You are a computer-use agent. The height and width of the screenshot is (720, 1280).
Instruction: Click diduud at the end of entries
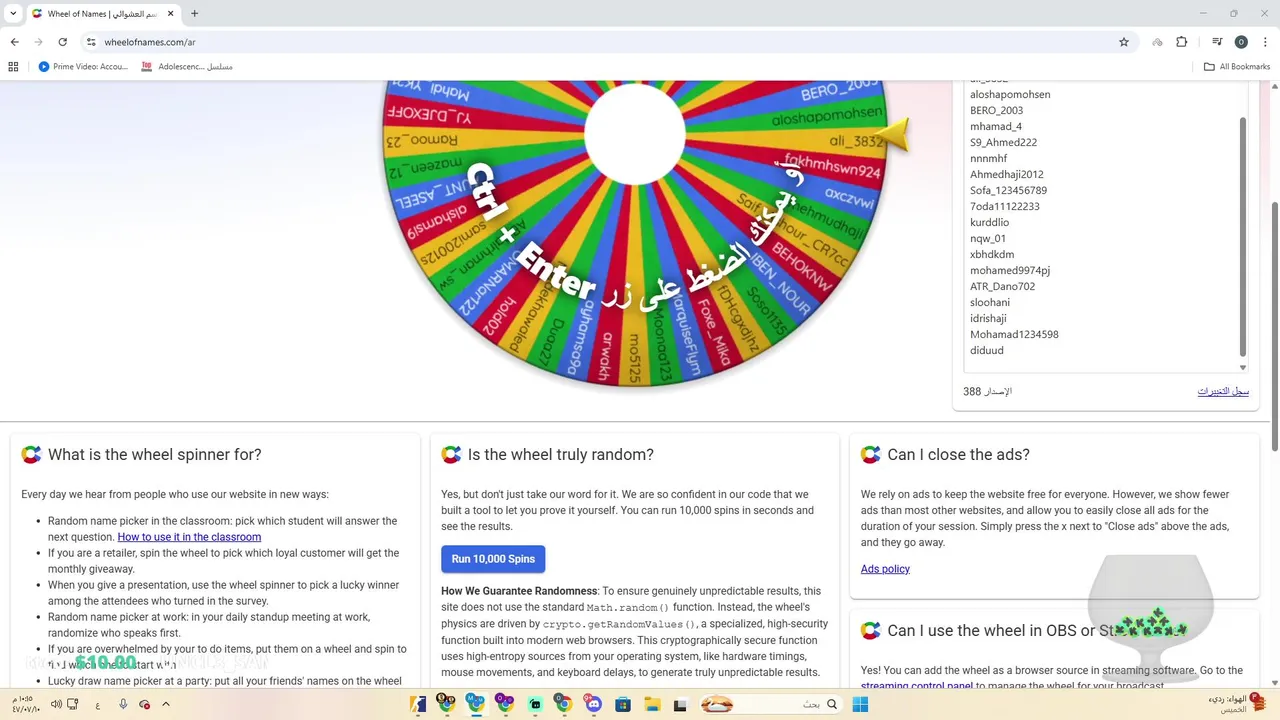pos(987,350)
